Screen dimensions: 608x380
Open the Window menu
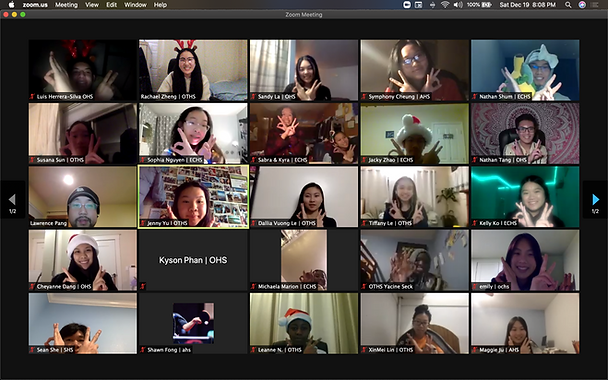pyautogui.click(x=135, y=5)
